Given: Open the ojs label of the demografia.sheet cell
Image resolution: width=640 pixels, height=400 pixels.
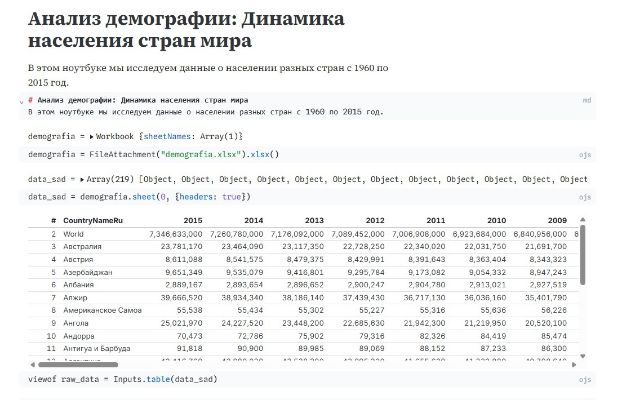Looking at the screenshot, I should tap(585, 197).
